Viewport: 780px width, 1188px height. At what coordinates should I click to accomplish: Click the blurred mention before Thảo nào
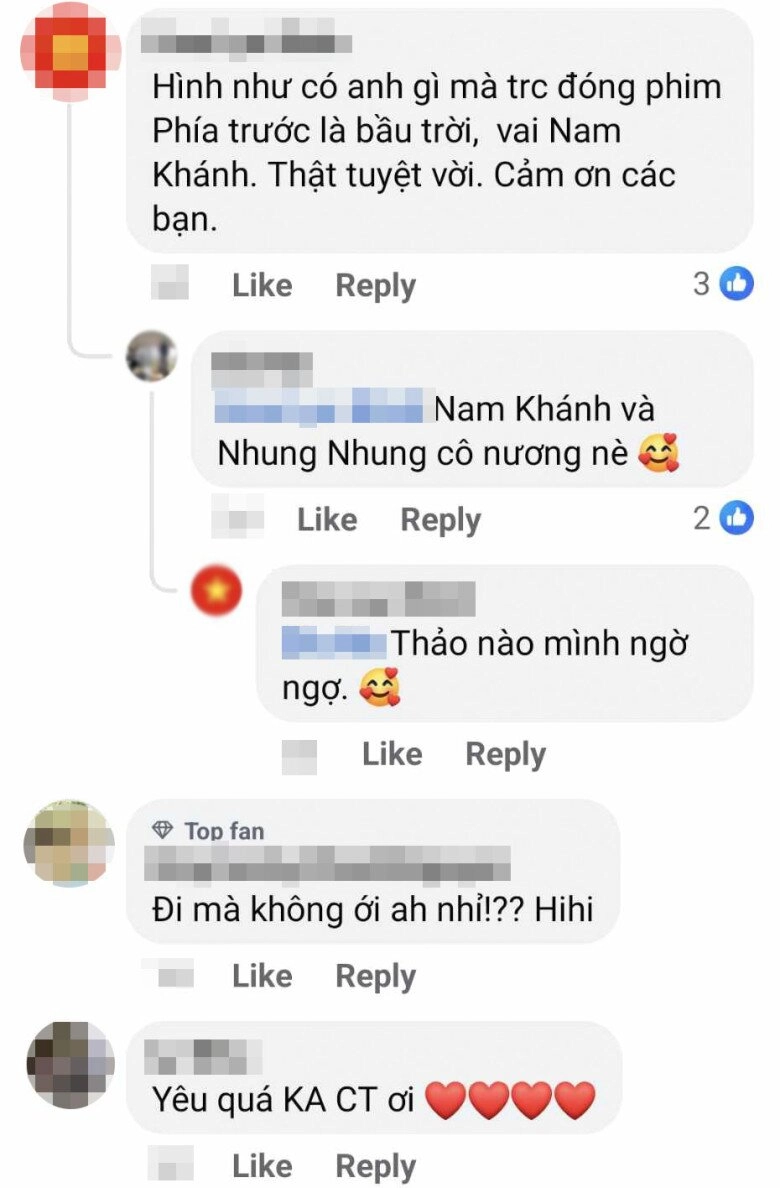click(334, 642)
